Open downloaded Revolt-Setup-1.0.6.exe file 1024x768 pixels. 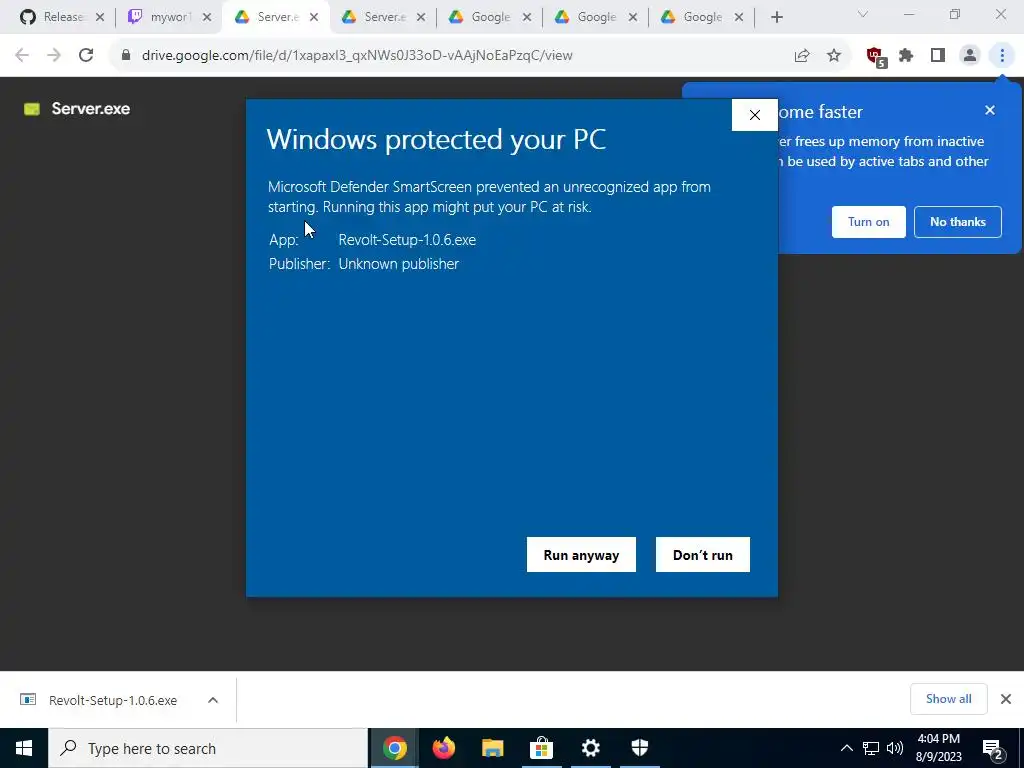(x=112, y=700)
